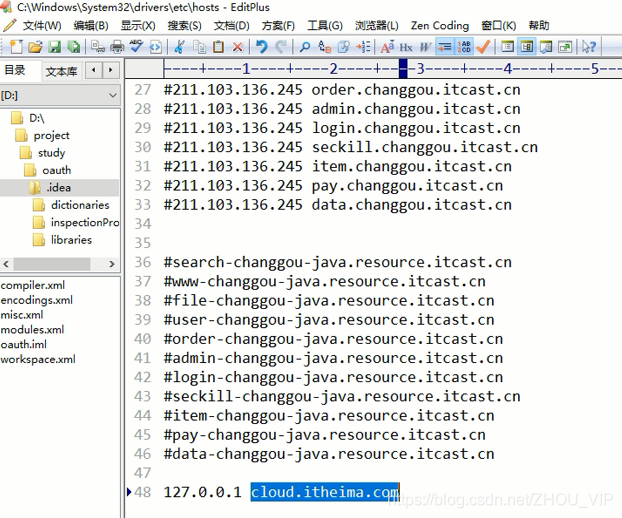Open the 显示(X) menu

pyautogui.click(x=138, y=25)
